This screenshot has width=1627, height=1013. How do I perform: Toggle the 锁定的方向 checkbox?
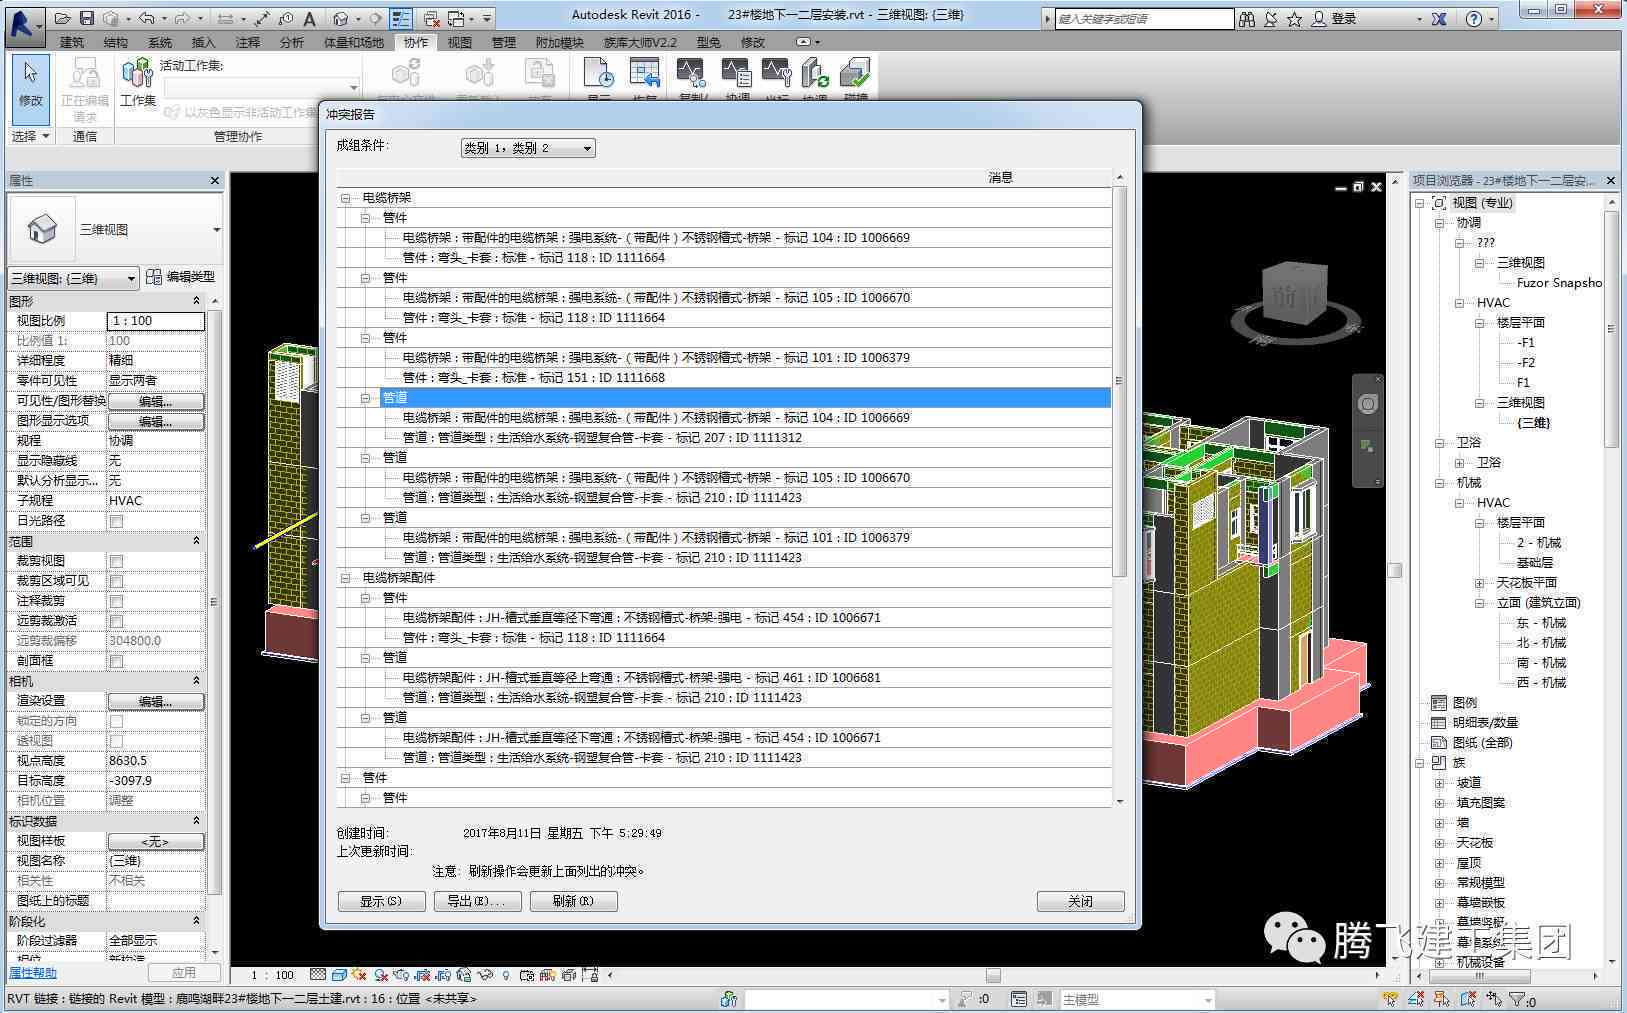[x=116, y=721]
